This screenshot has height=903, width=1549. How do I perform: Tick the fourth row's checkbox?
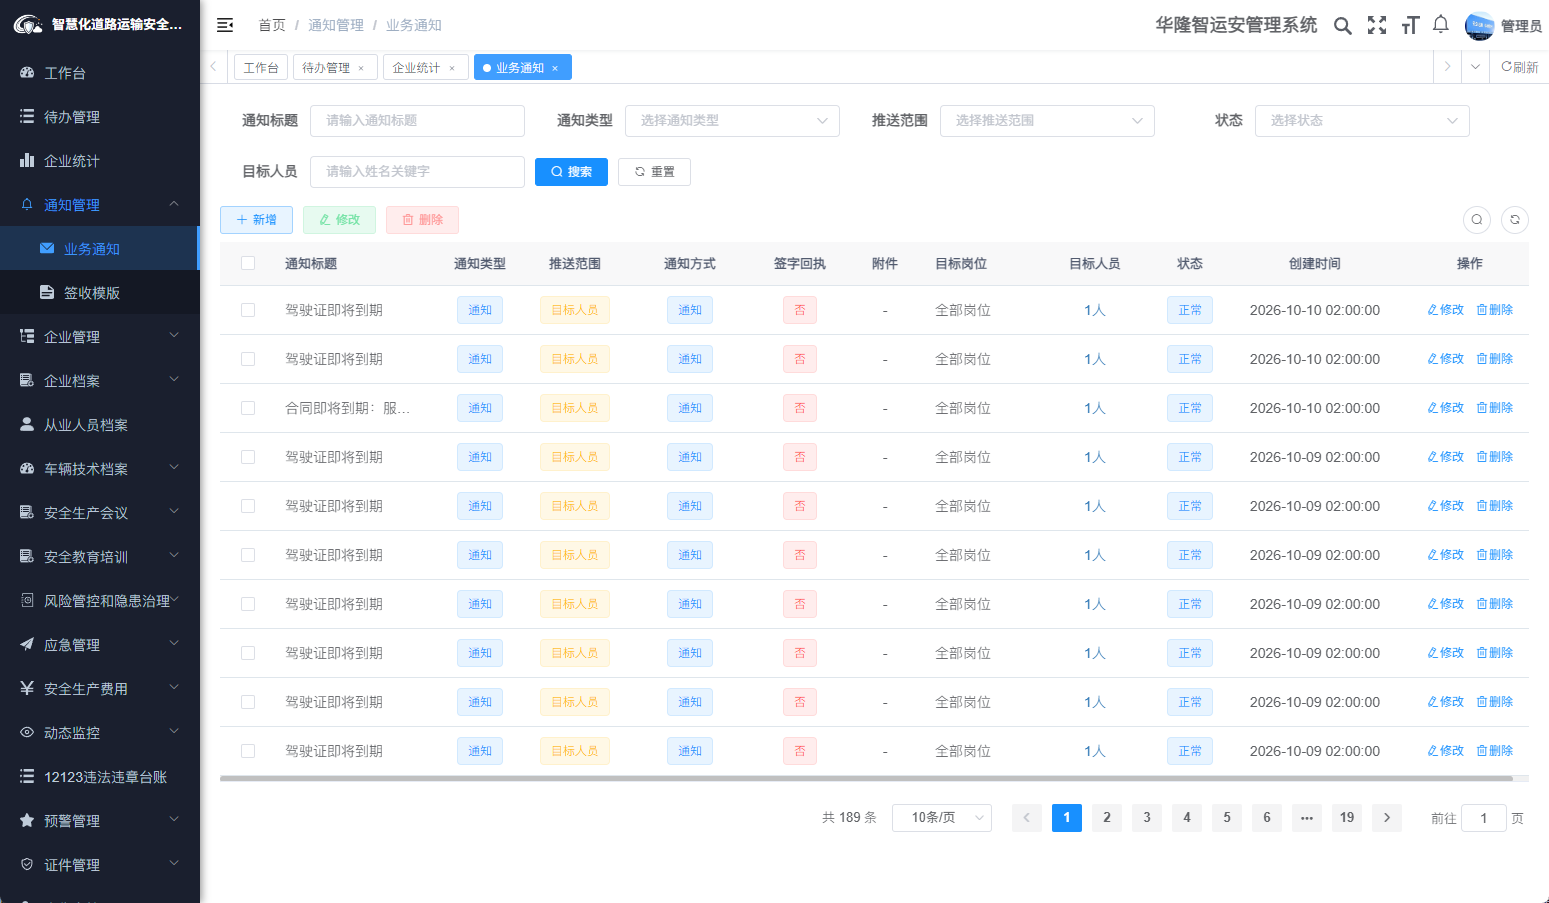(x=248, y=457)
